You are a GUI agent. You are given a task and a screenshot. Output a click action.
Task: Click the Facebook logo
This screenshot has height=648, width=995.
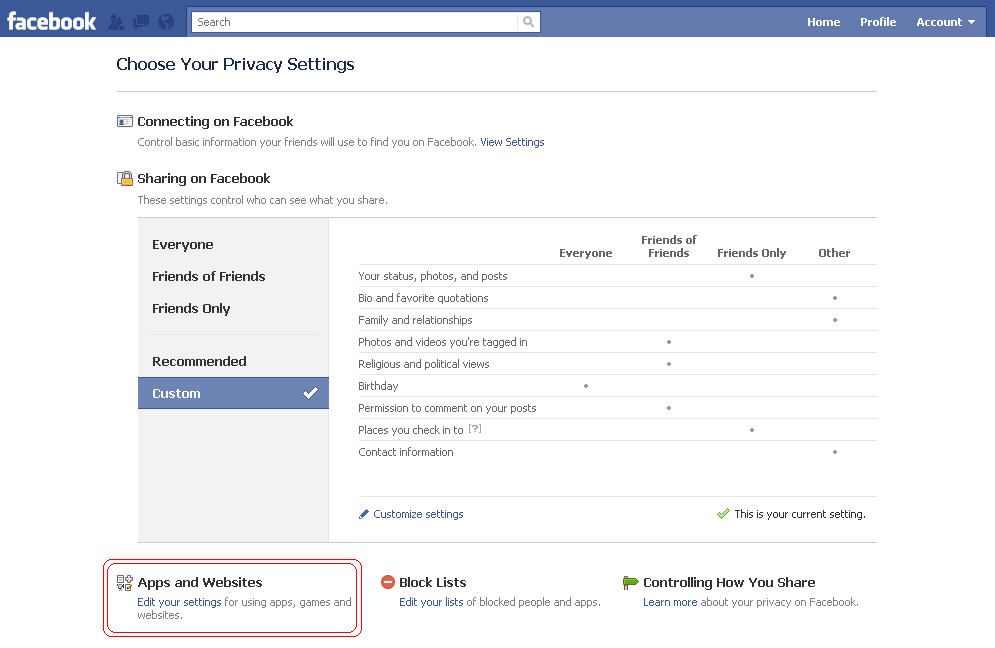51,22
